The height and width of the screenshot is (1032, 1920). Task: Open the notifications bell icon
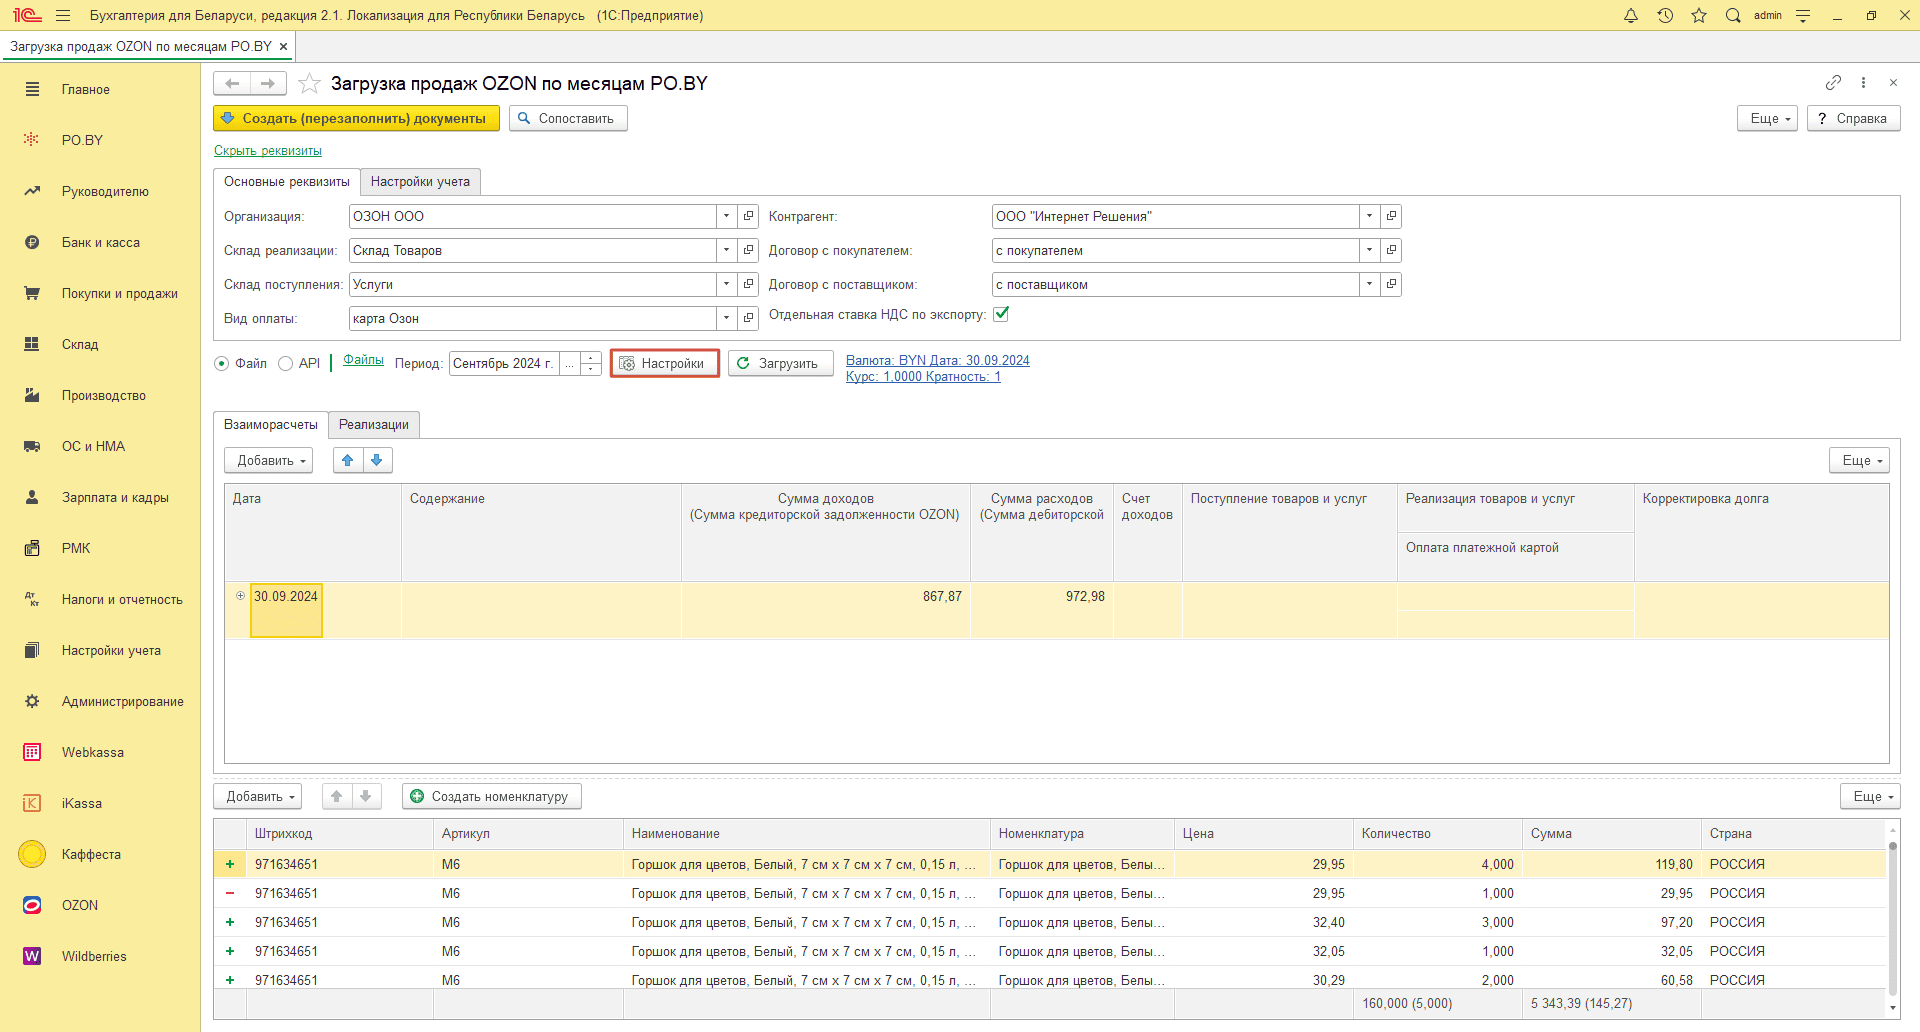(1631, 15)
